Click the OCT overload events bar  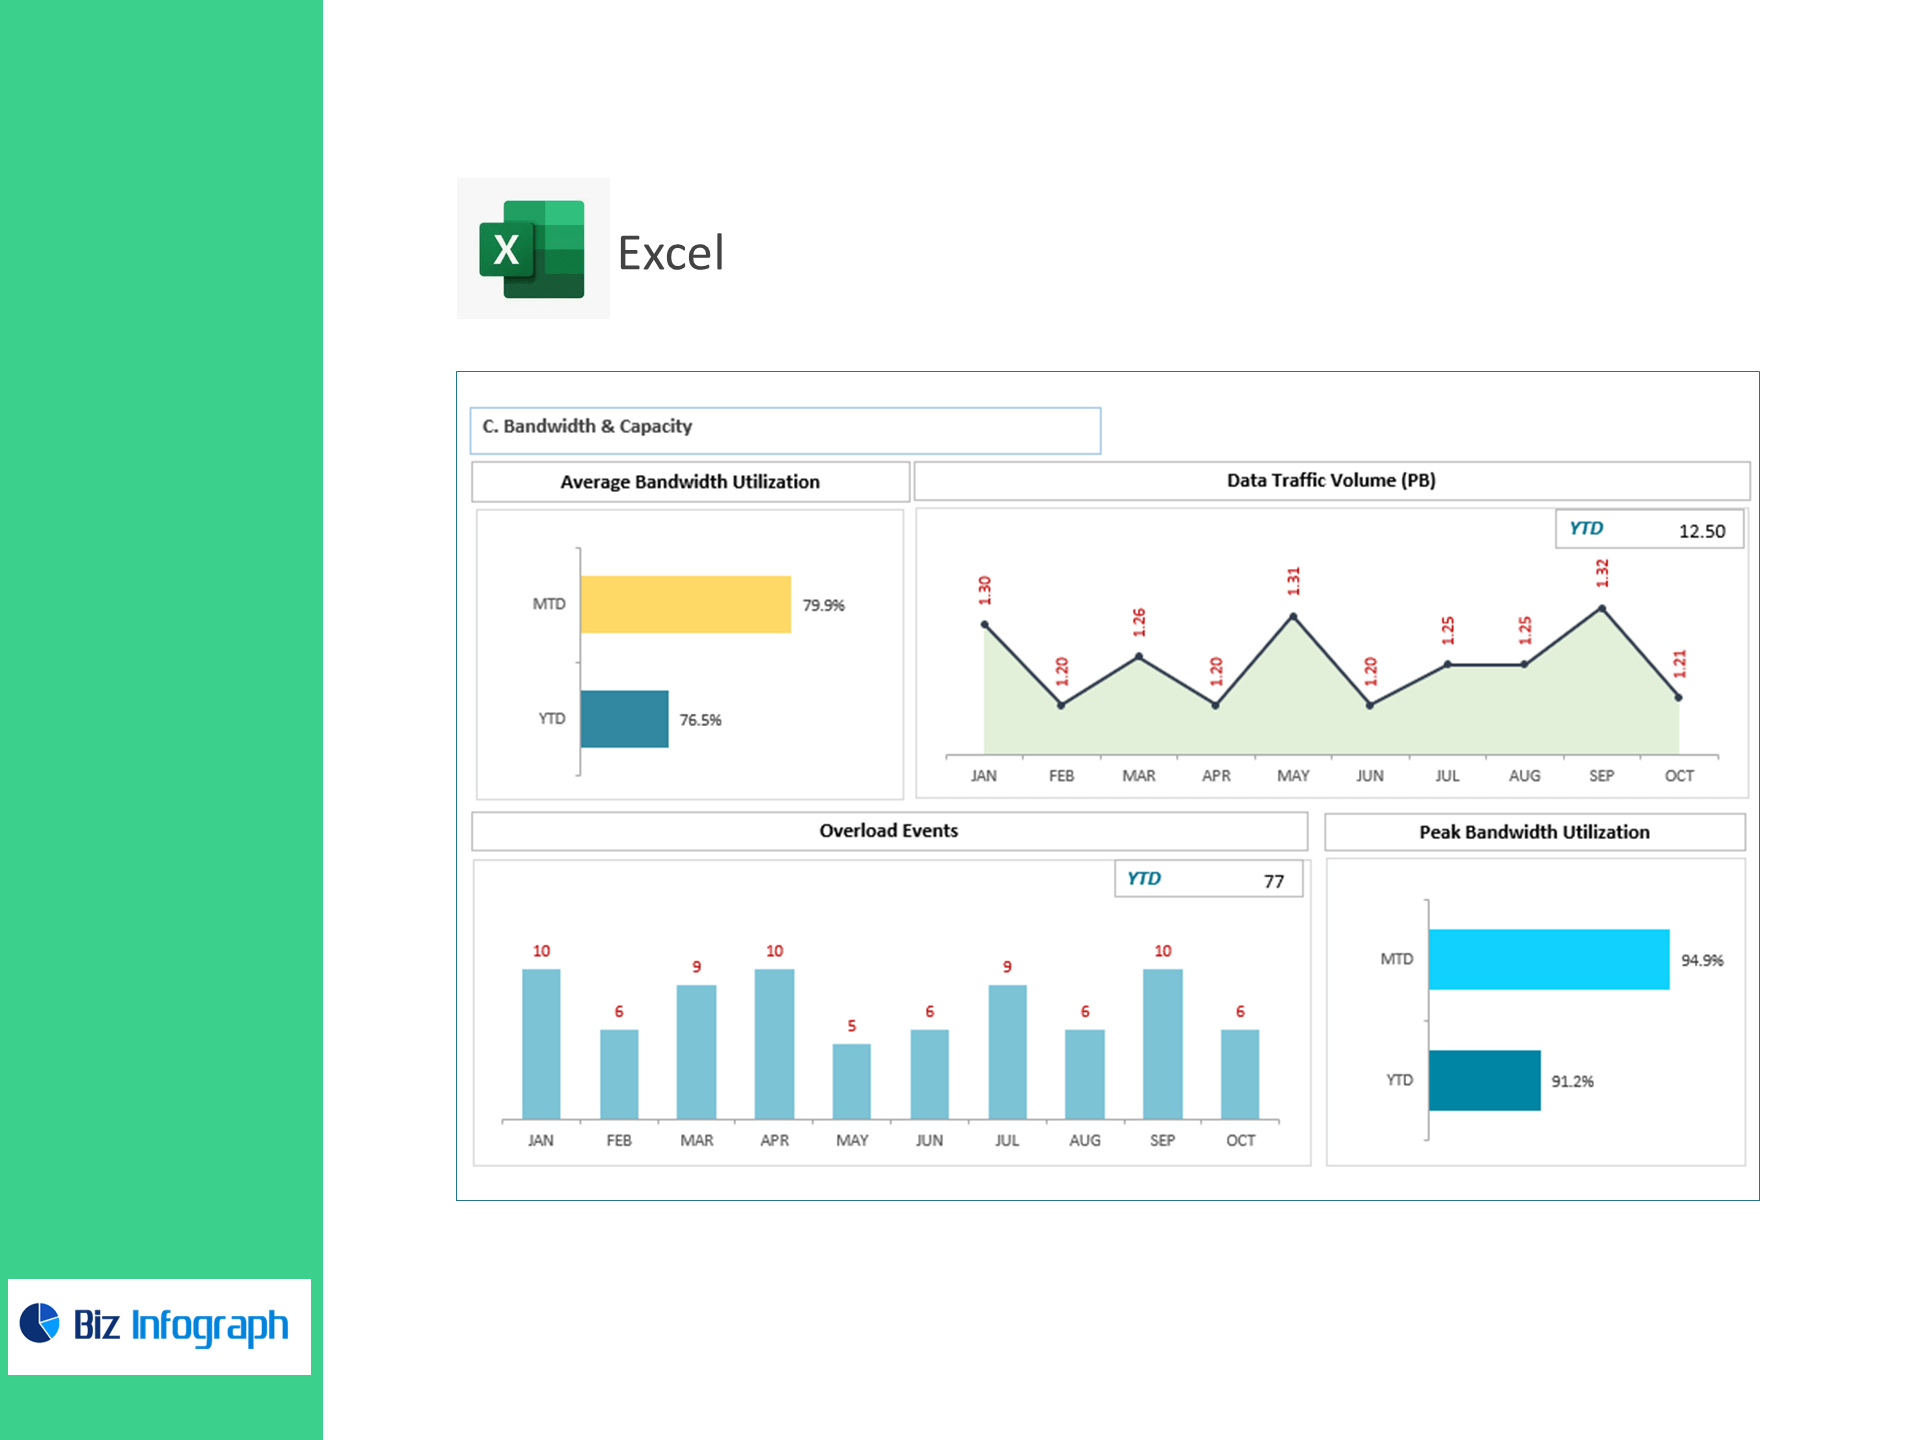[x=1240, y=1073]
